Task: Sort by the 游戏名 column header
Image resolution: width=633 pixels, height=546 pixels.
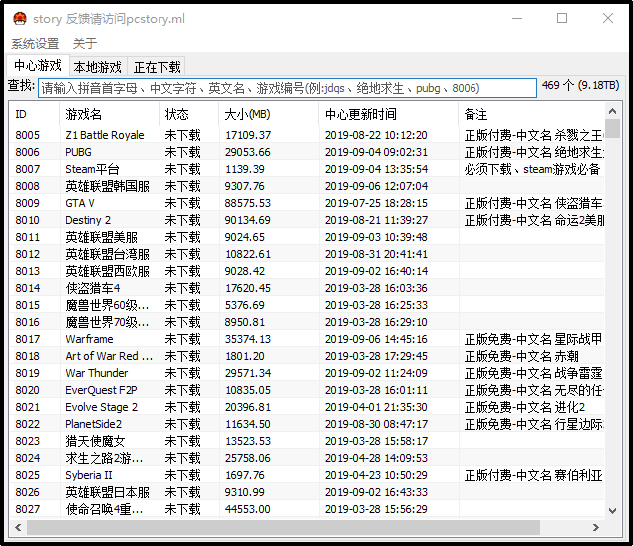Action: pos(109,114)
